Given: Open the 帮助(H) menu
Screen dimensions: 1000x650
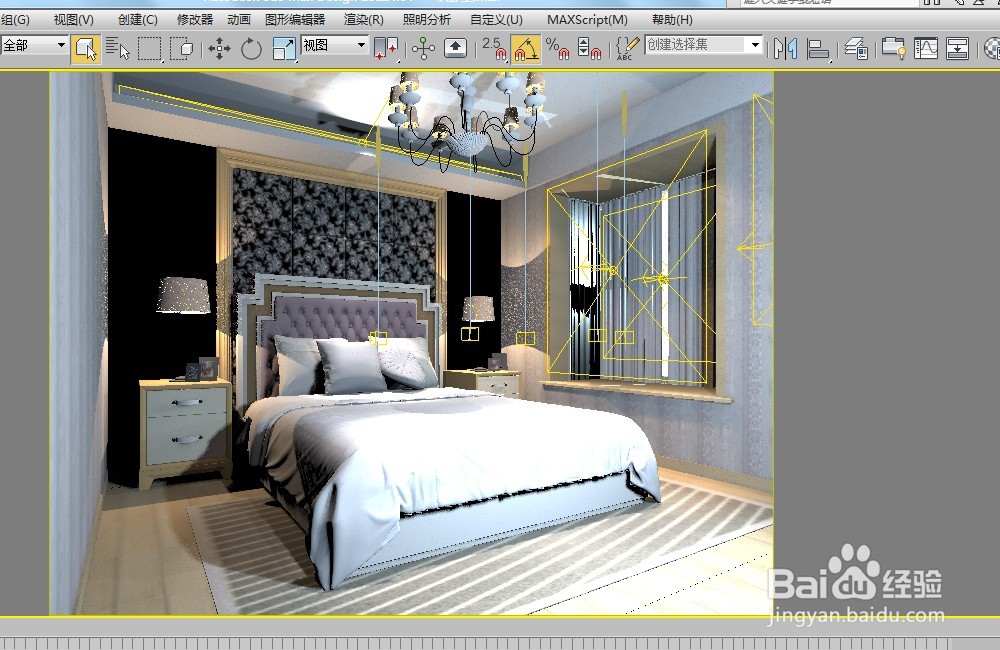Looking at the screenshot, I should pyautogui.click(x=672, y=20).
